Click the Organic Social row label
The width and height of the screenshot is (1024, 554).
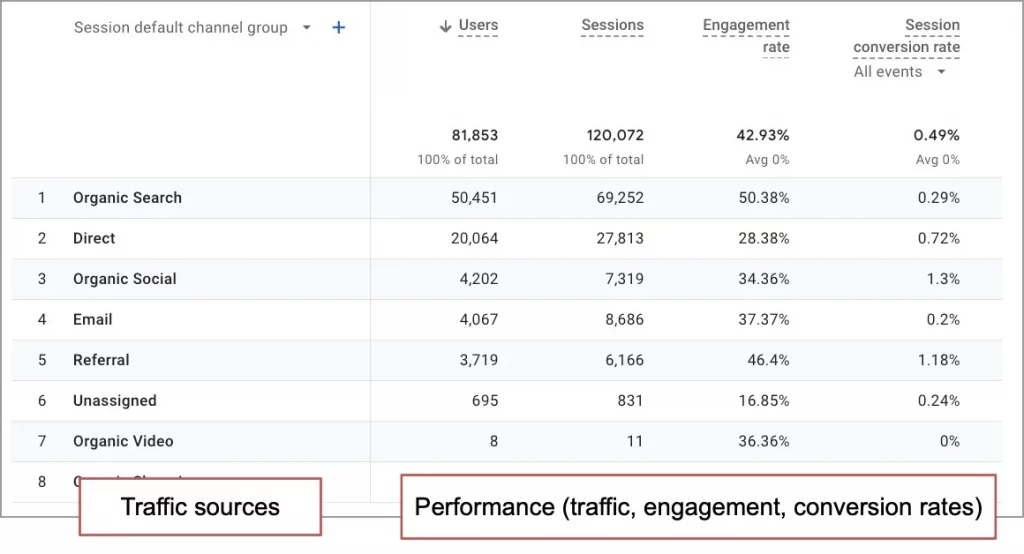(124, 279)
